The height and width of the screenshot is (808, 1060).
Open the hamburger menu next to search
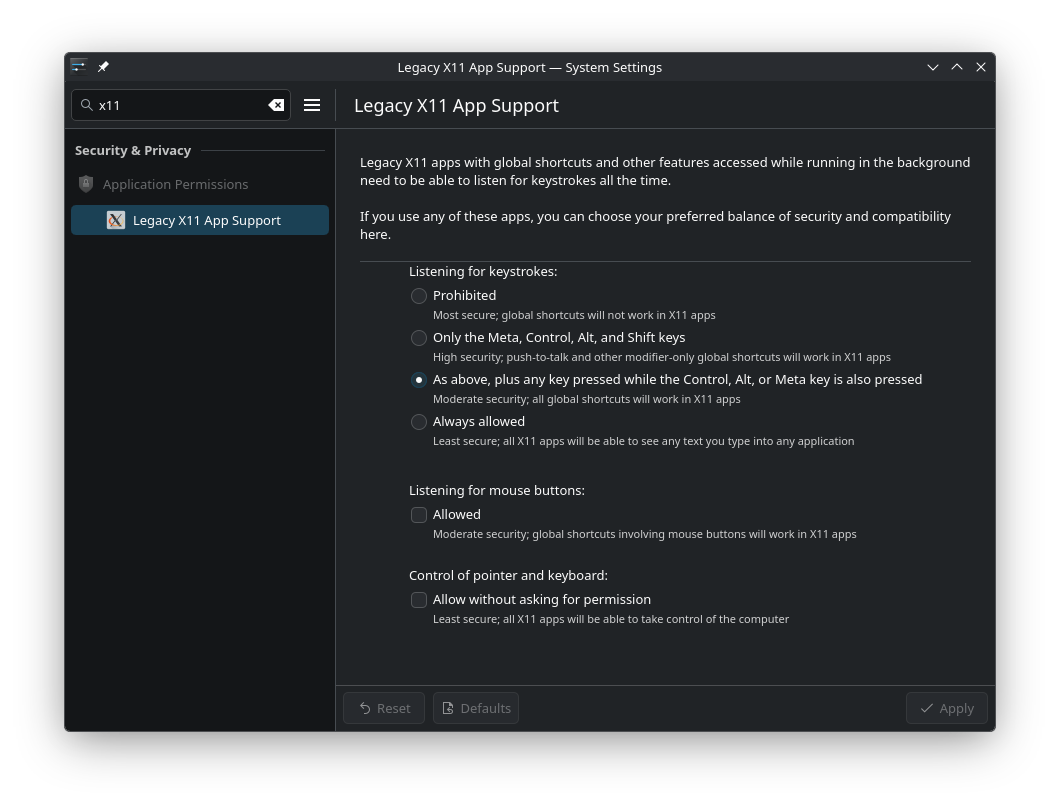(312, 105)
